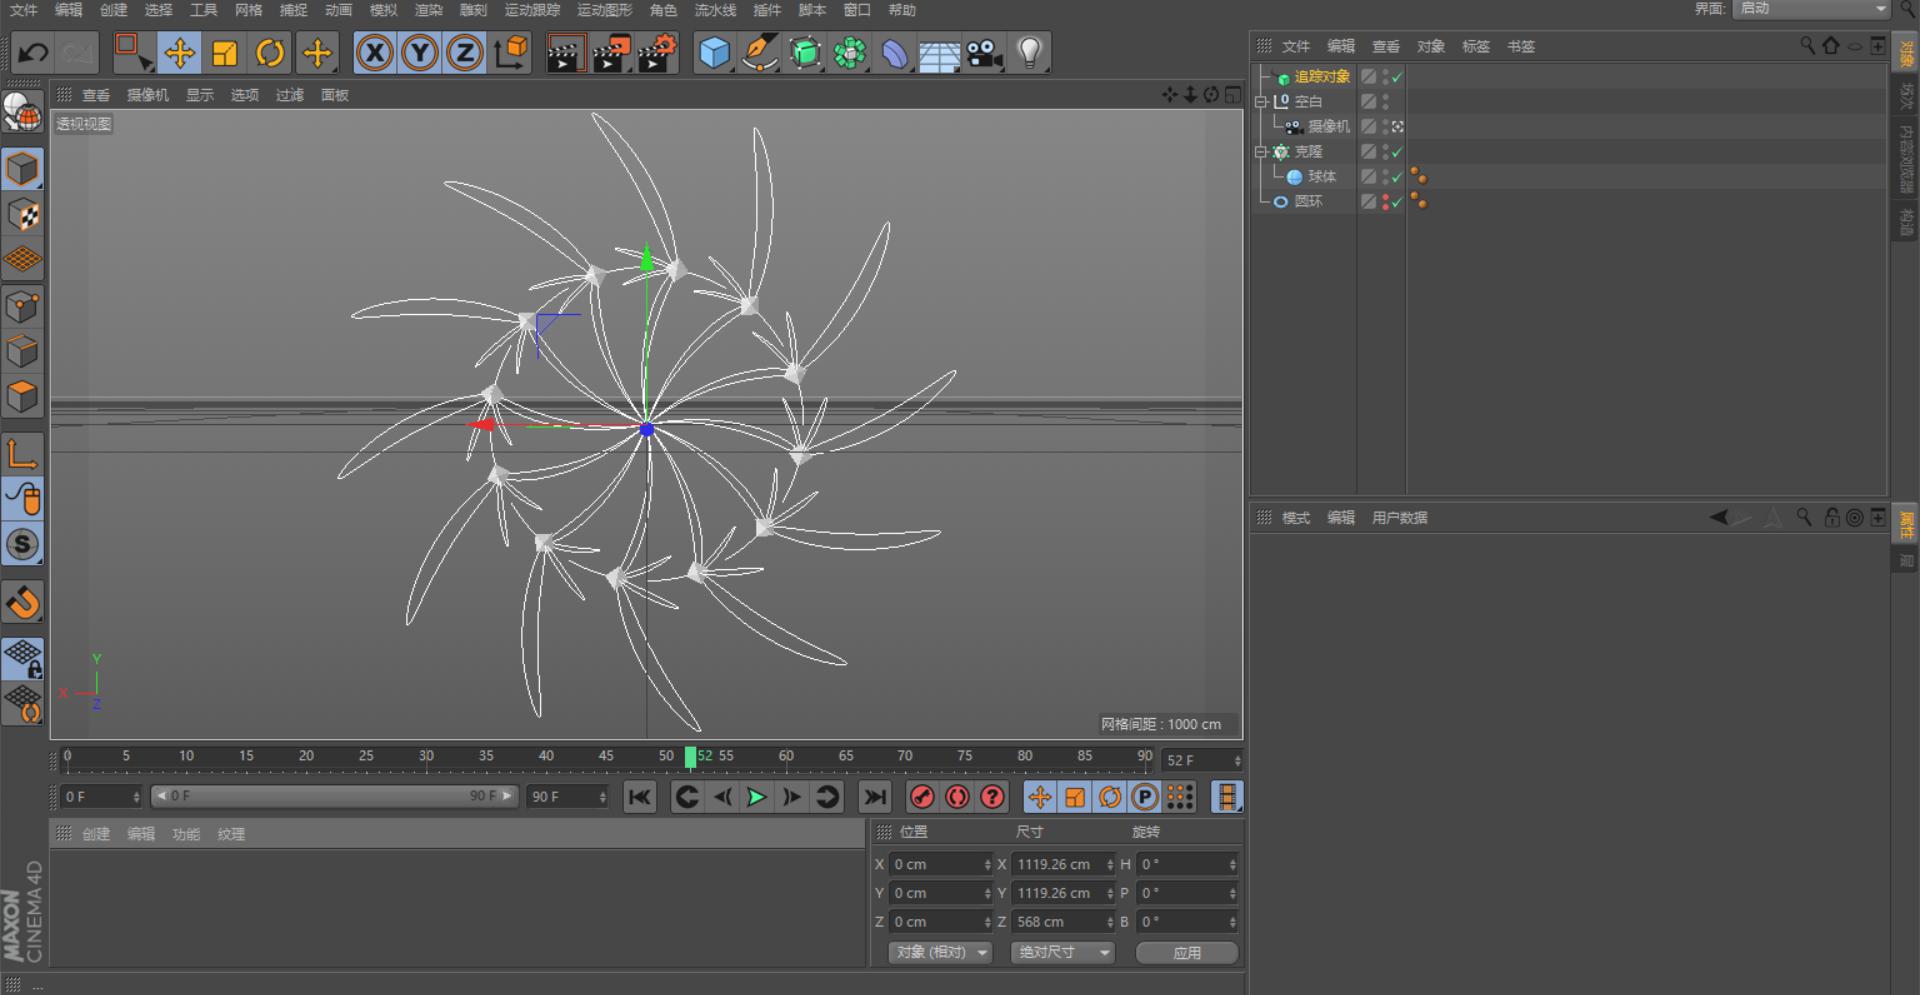Add a camera from top toolbar

pyautogui.click(x=985, y=52)
